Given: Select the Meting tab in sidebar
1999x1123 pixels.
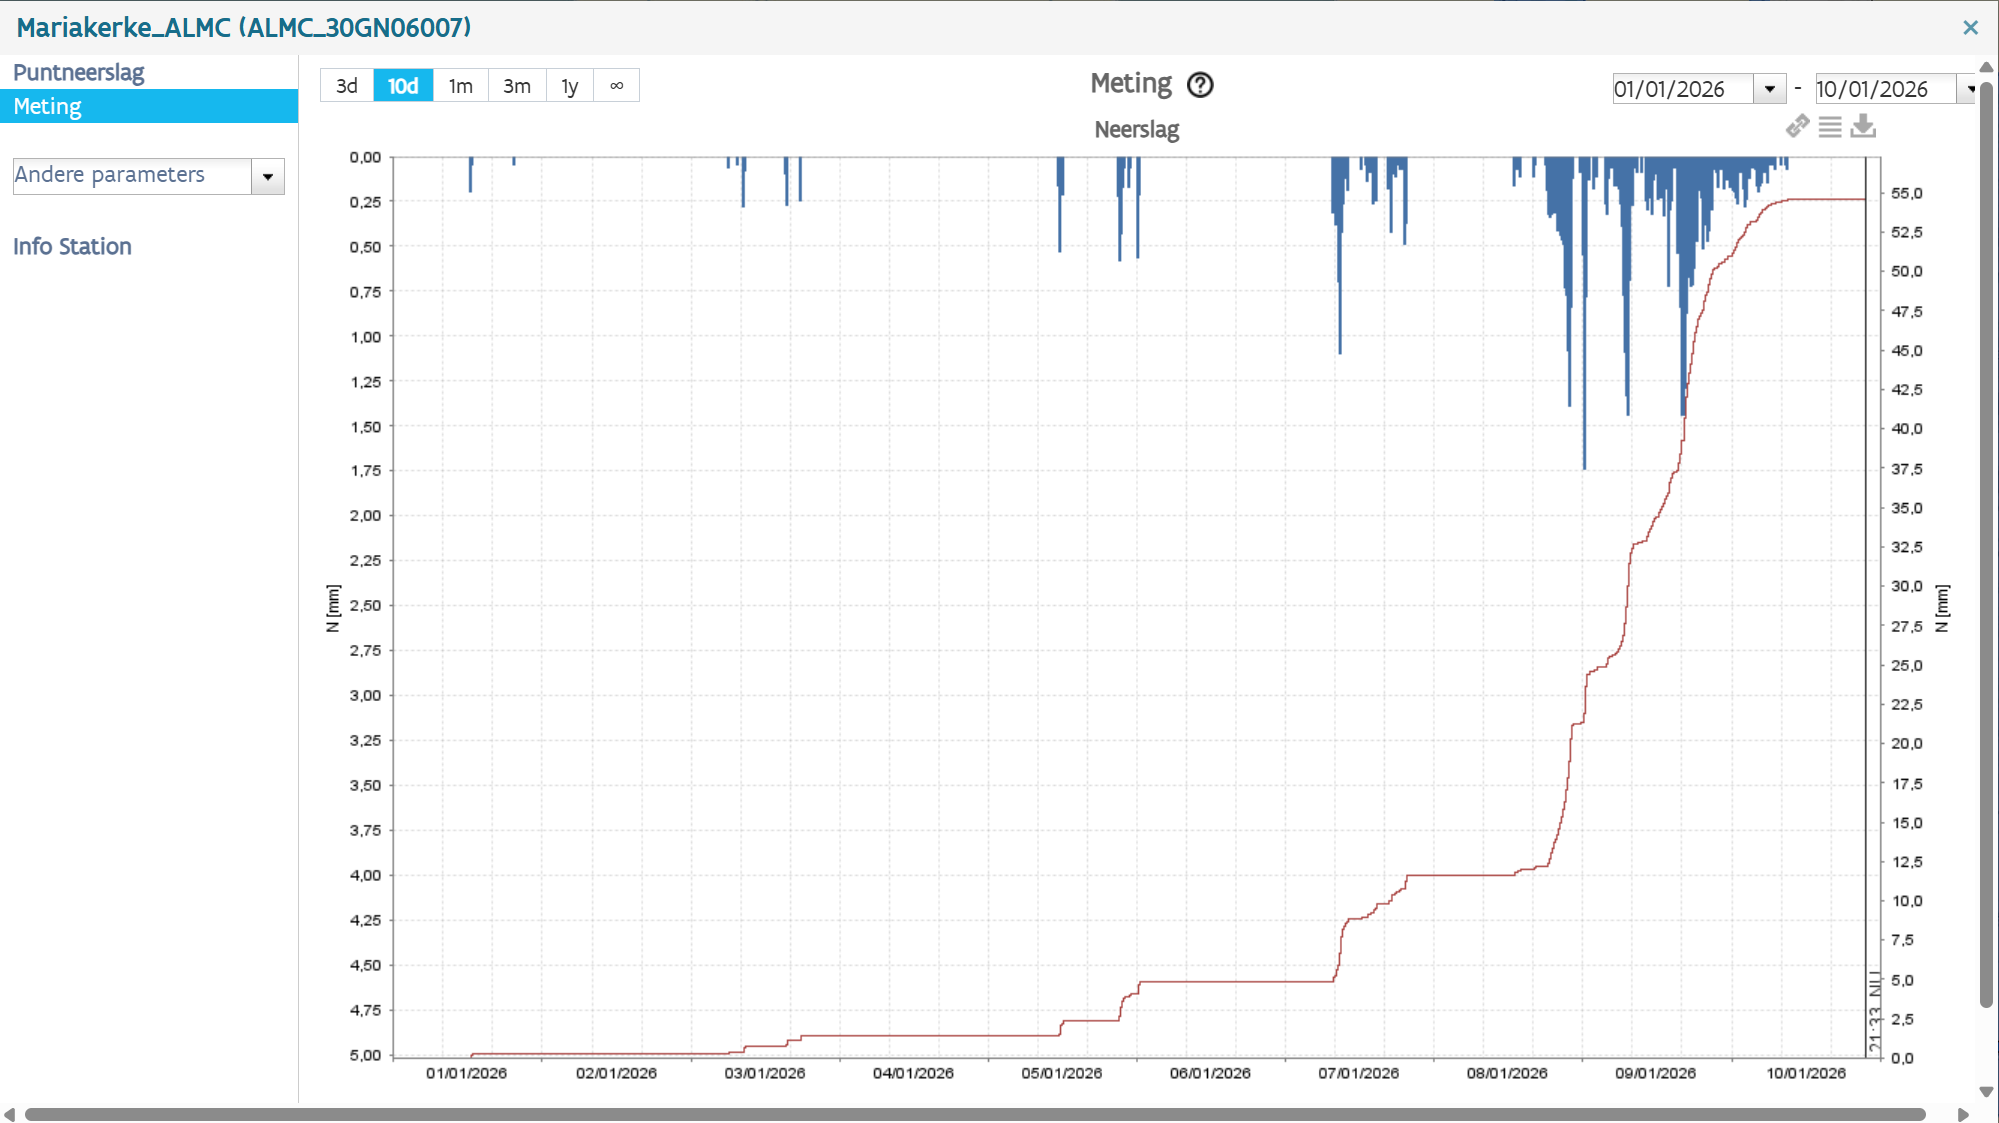Looking at the screenshot, I should pyautogui.click(x=149, y=106).
